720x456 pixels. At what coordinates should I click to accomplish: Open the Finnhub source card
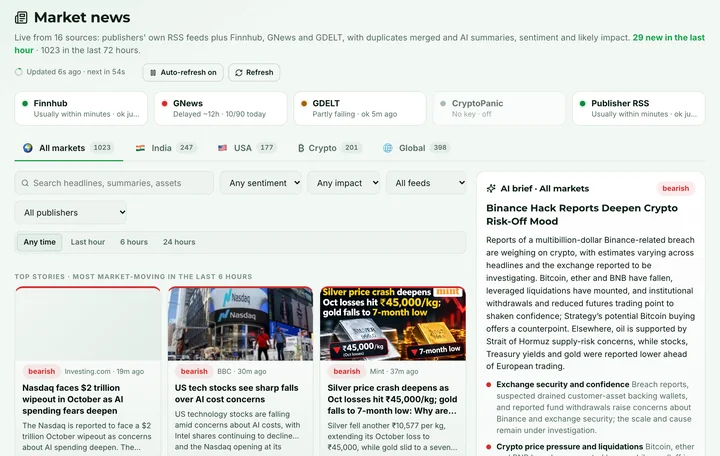tap(81, 108)
